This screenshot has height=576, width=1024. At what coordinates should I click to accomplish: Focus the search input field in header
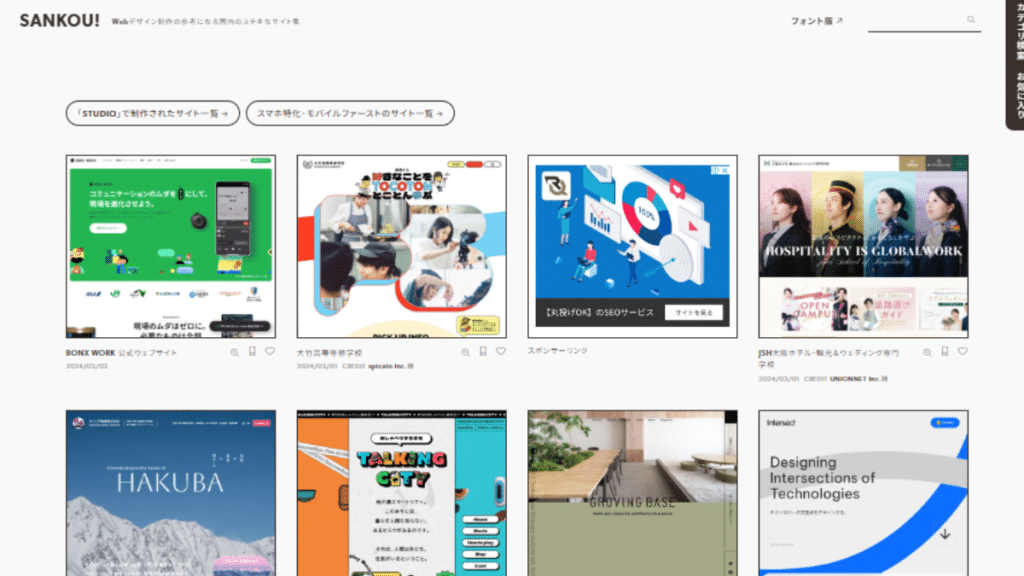pos(915,21)
